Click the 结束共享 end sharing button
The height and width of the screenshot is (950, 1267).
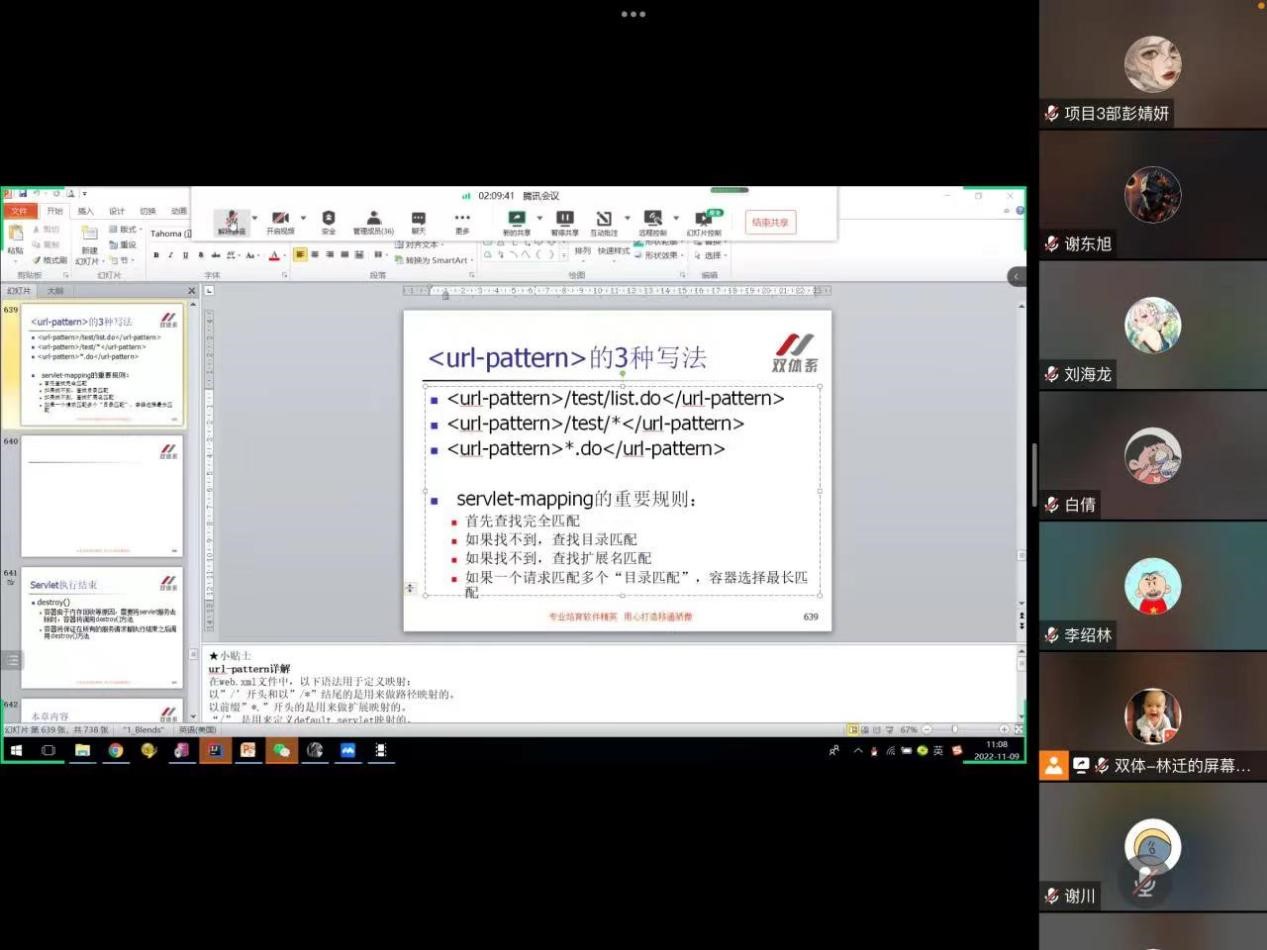coord(770,222)
